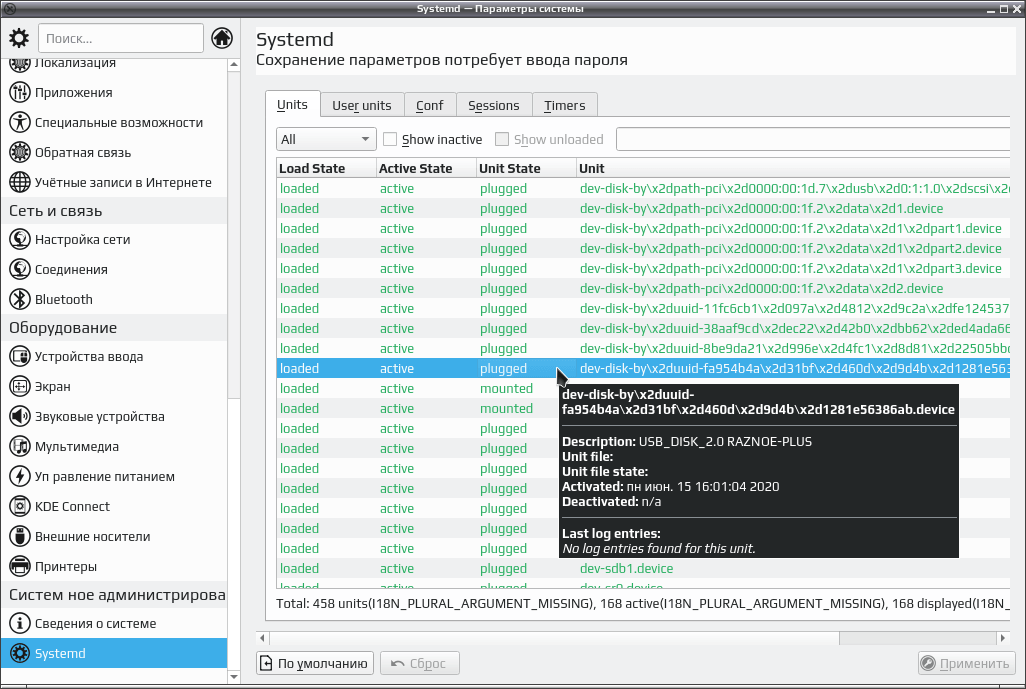Open the Bluetooth settings icon
Viewport: 1026px width, 689px height.
pyautogui.click(x=20, y=300)
